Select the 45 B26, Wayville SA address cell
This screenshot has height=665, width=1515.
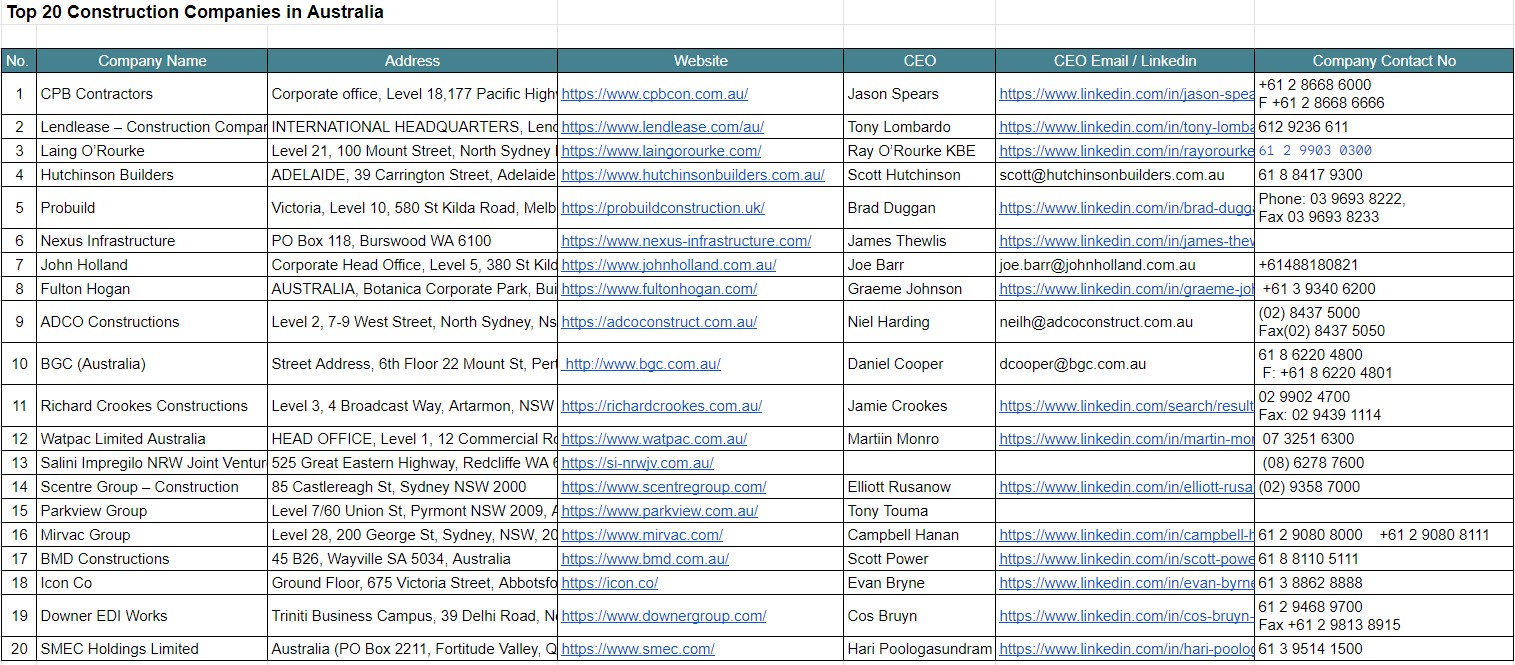412,559
